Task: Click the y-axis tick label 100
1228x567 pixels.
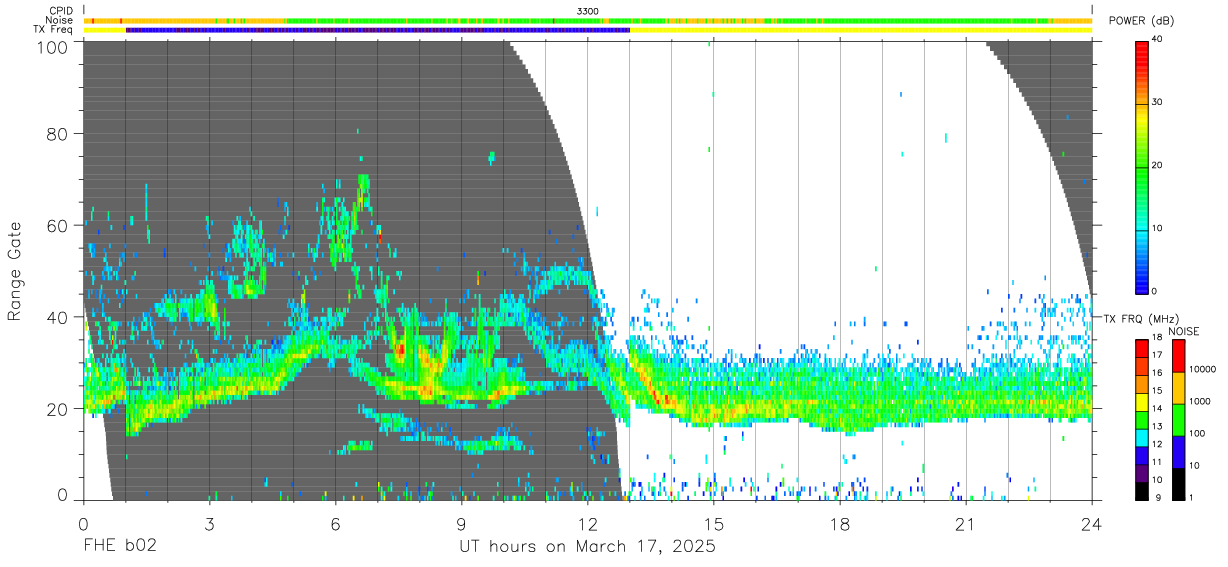Action: pos(52,47)
